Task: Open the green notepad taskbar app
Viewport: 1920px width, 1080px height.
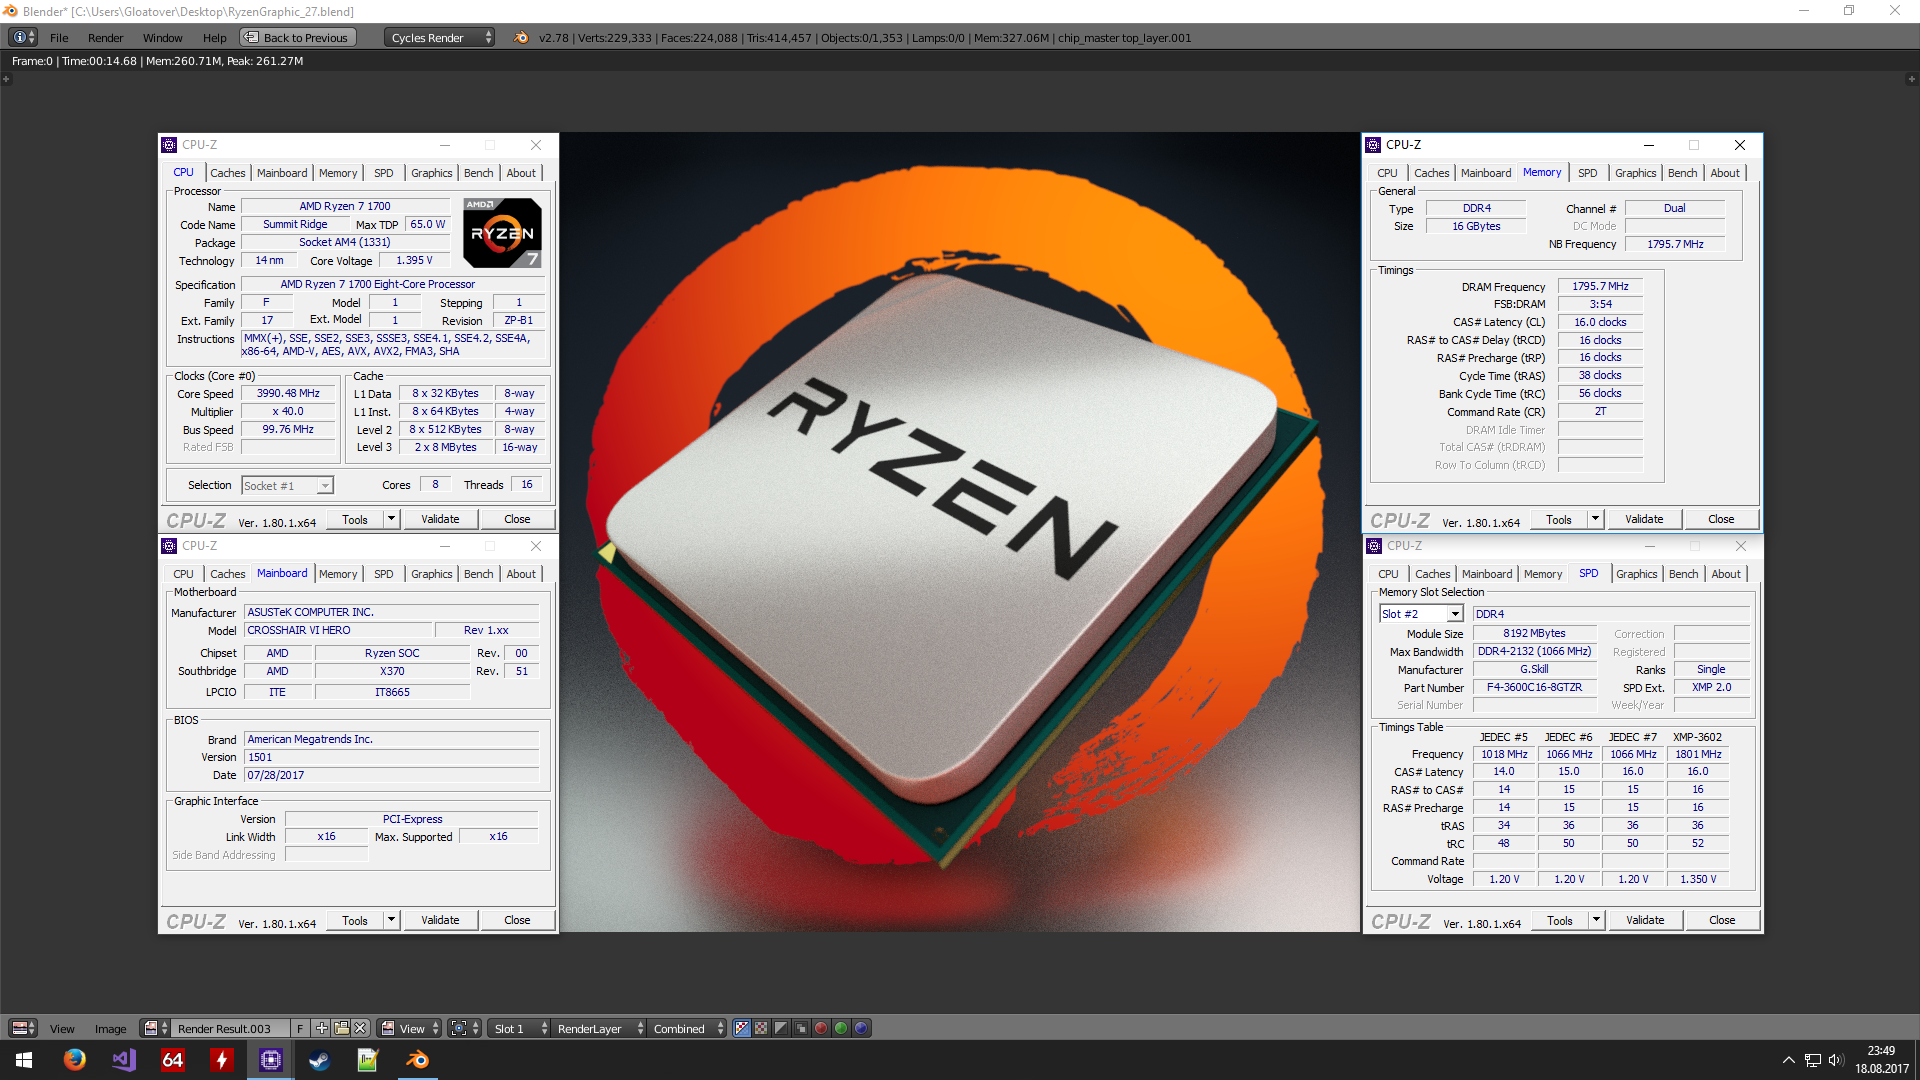Action: pyautogui.click(x=368, y=1060)
